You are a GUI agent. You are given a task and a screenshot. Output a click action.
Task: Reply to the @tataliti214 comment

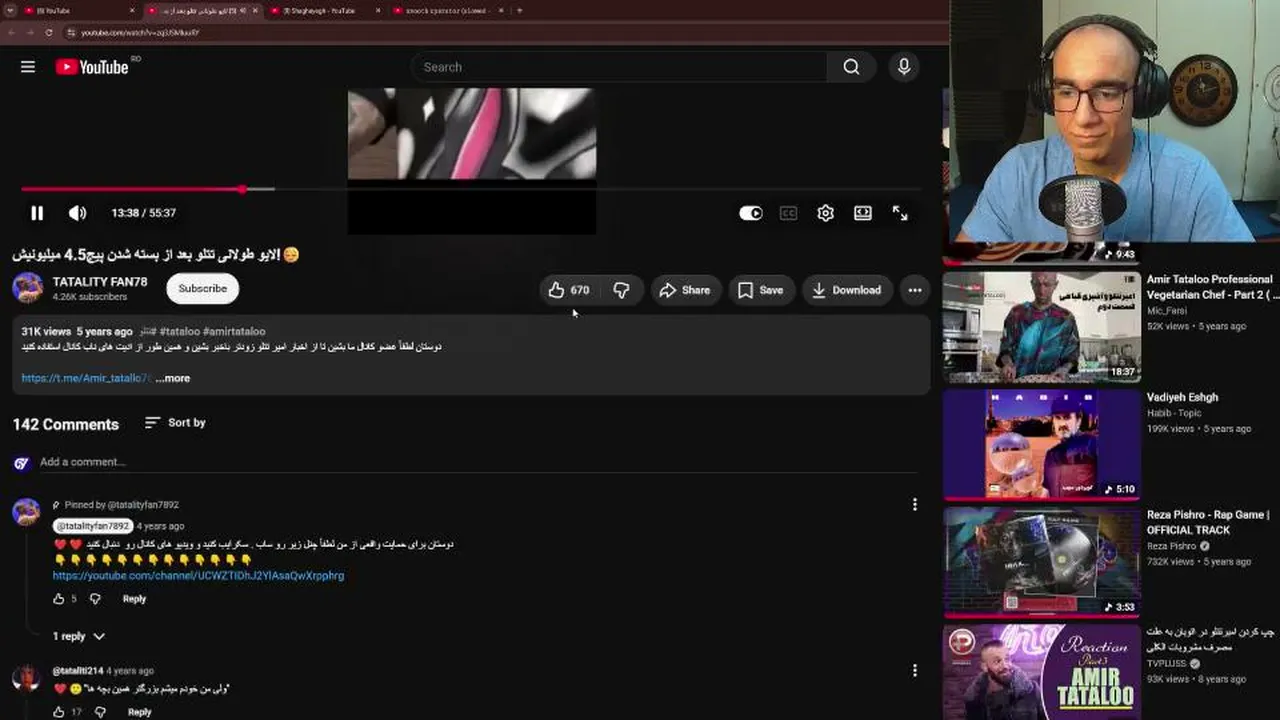point(139,712)
